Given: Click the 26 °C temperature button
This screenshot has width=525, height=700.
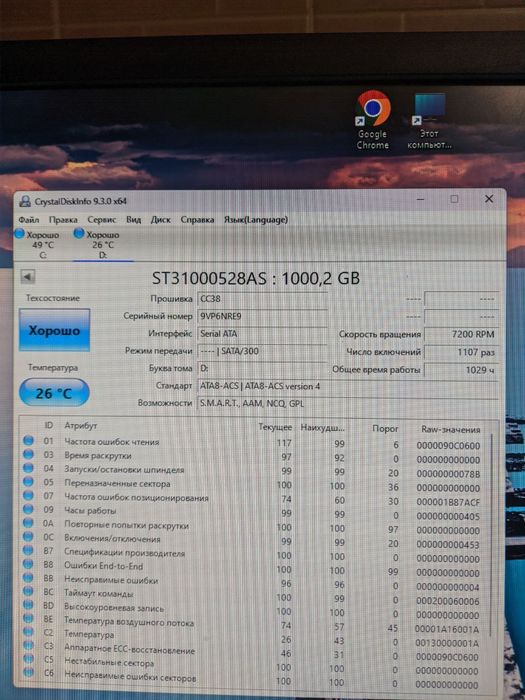Looking at the screenshot, I should point(54,393).
